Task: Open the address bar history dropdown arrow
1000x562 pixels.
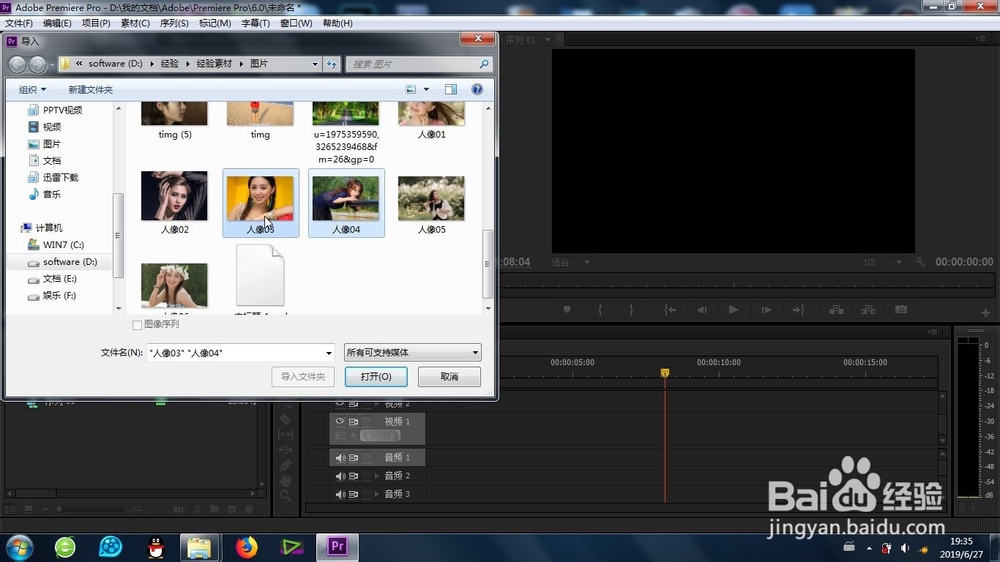Action: [314, 64]
